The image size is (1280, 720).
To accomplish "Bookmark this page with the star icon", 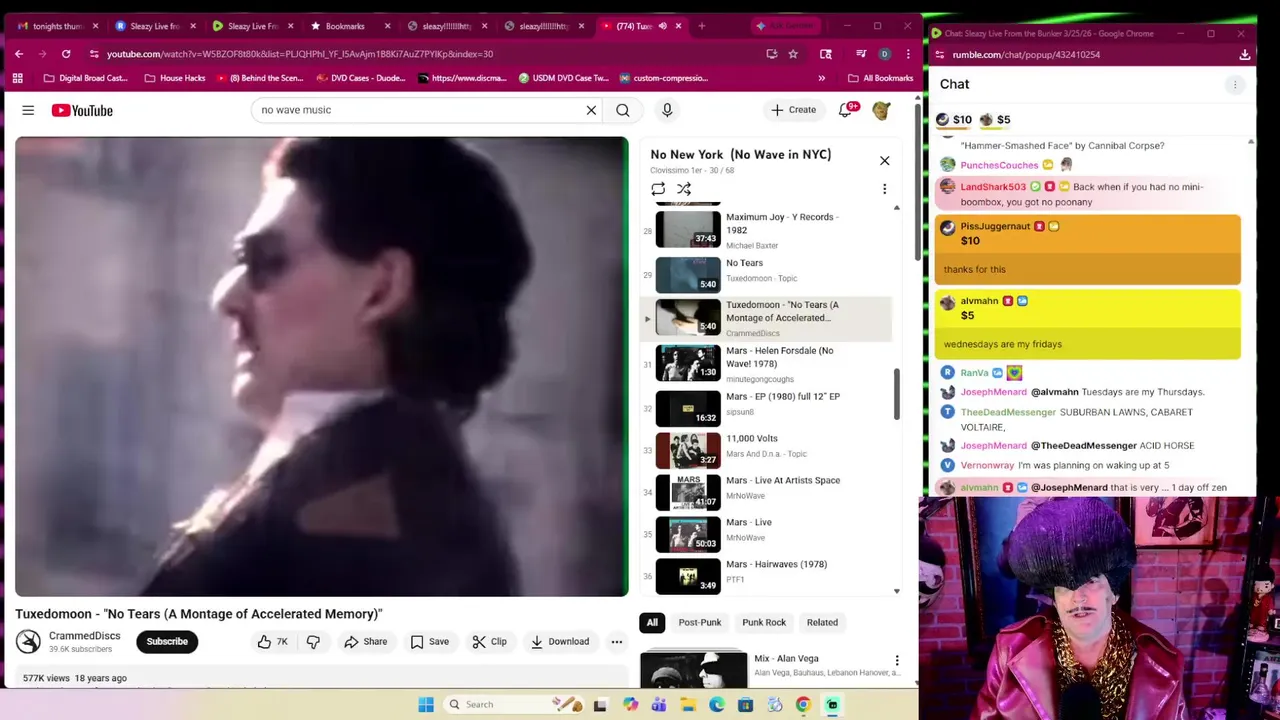I will point(793,54).
